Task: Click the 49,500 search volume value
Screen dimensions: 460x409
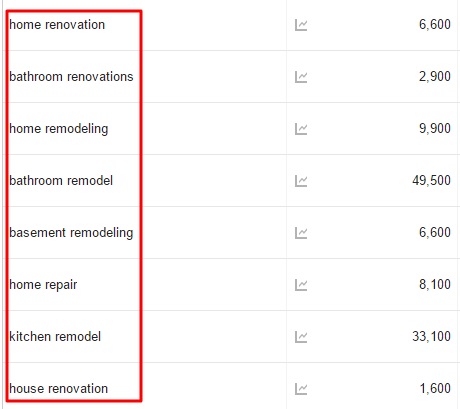Action: tap(431, 181)
